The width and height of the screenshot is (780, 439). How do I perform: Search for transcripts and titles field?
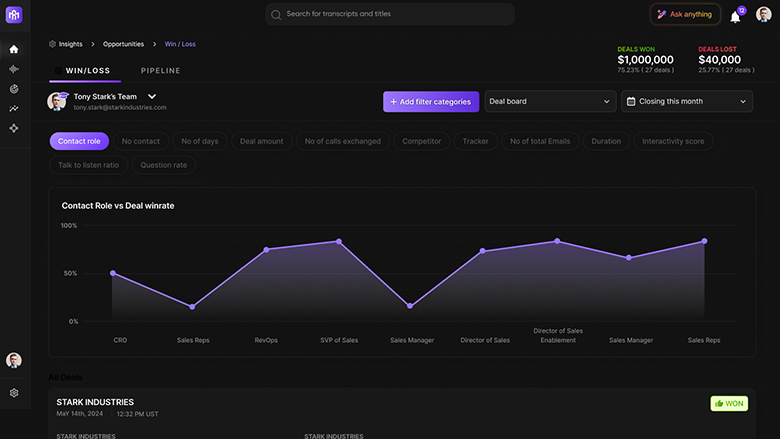390,14
